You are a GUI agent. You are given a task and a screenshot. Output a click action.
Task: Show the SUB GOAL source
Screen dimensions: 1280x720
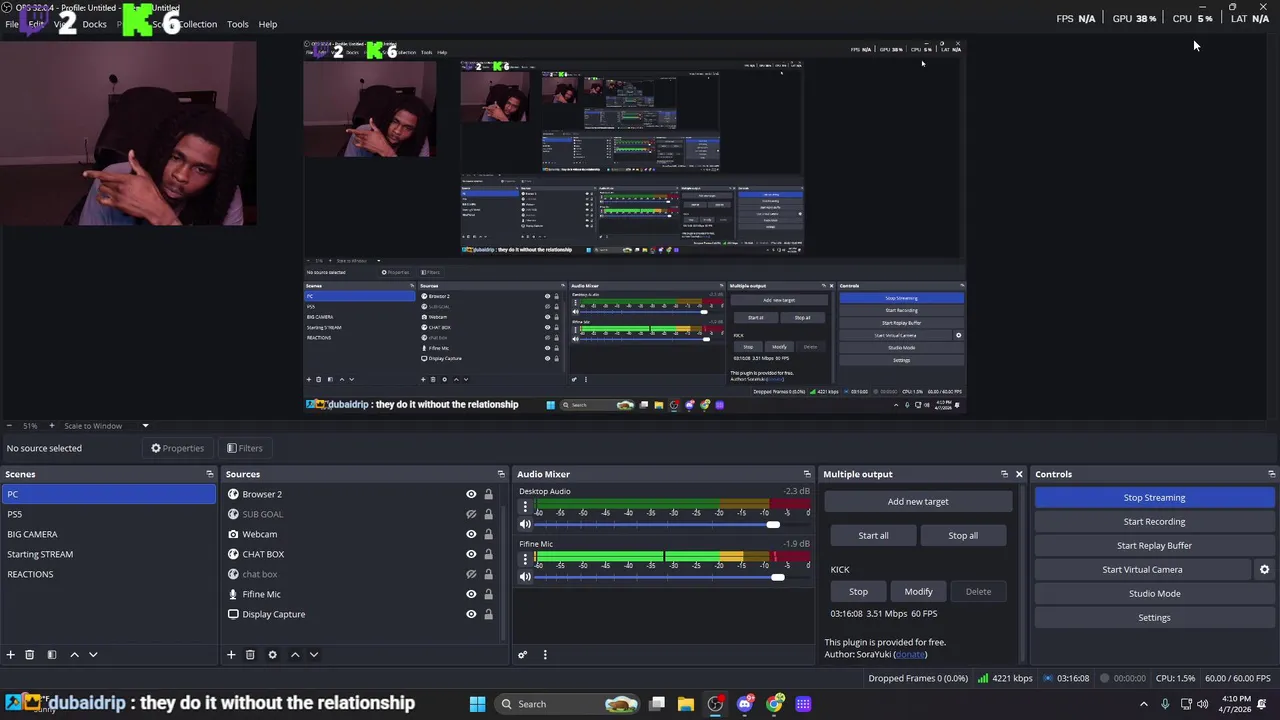(x=471, y=514)
